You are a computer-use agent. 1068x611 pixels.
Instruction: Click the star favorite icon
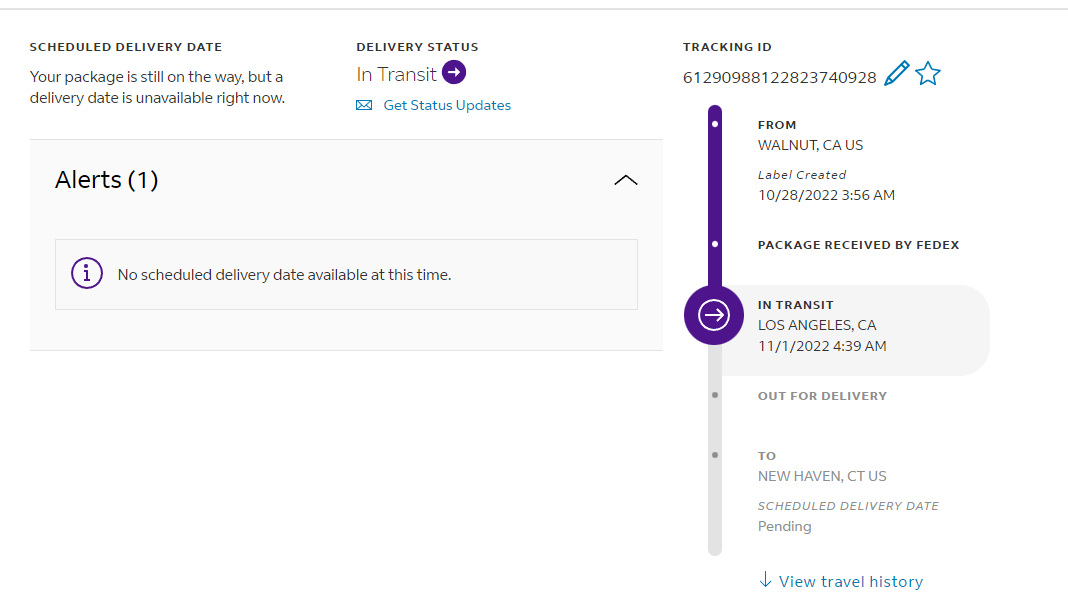coord(928,73)
